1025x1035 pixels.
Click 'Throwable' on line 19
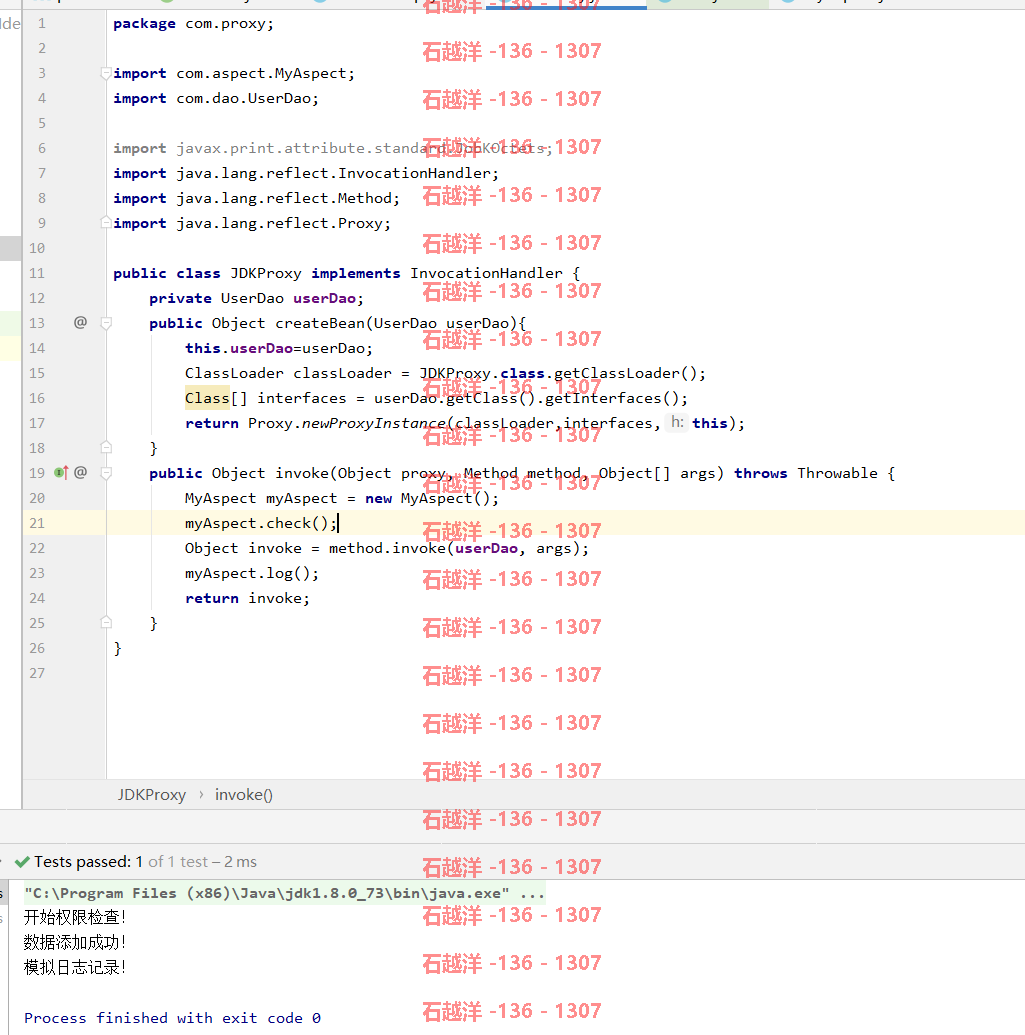pyautogui.click(x=838, y=473)
